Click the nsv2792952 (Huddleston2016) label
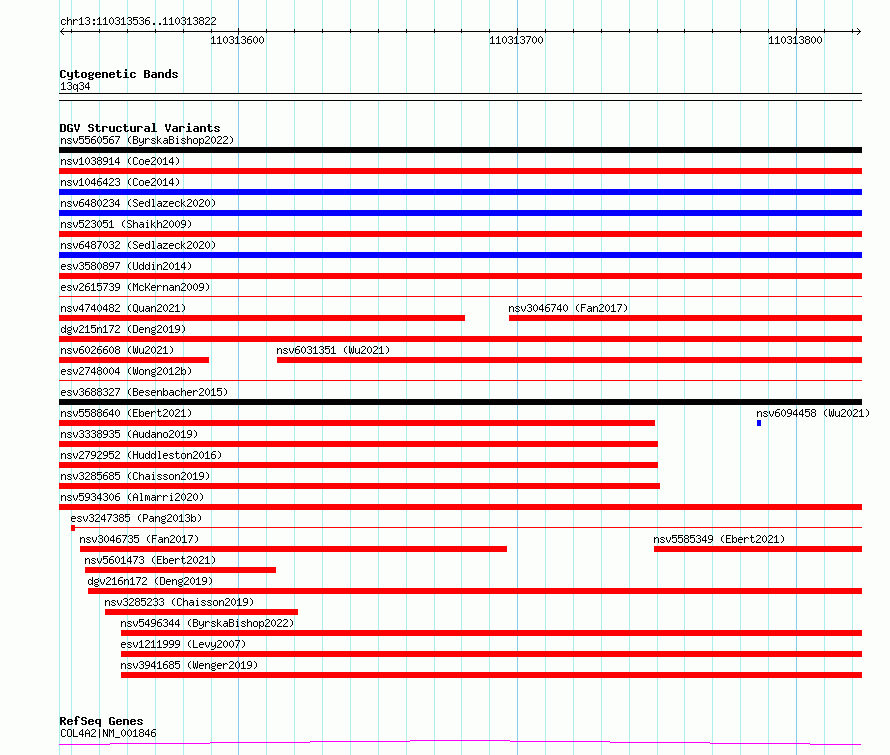 [141, 455]
